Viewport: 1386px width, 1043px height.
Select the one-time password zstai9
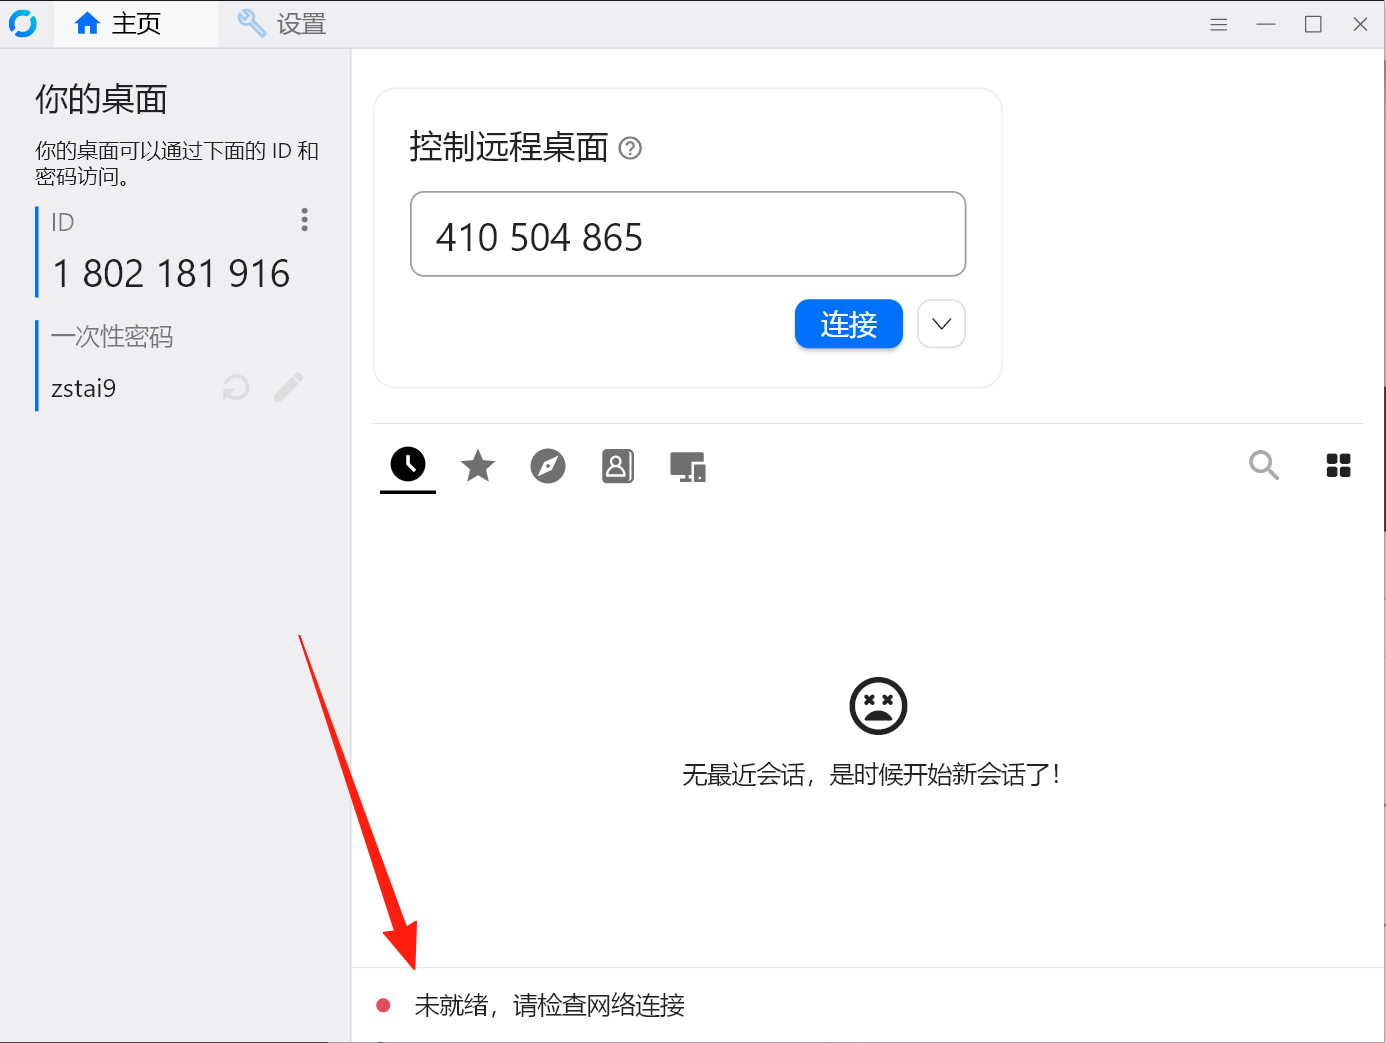pos(84,388)
